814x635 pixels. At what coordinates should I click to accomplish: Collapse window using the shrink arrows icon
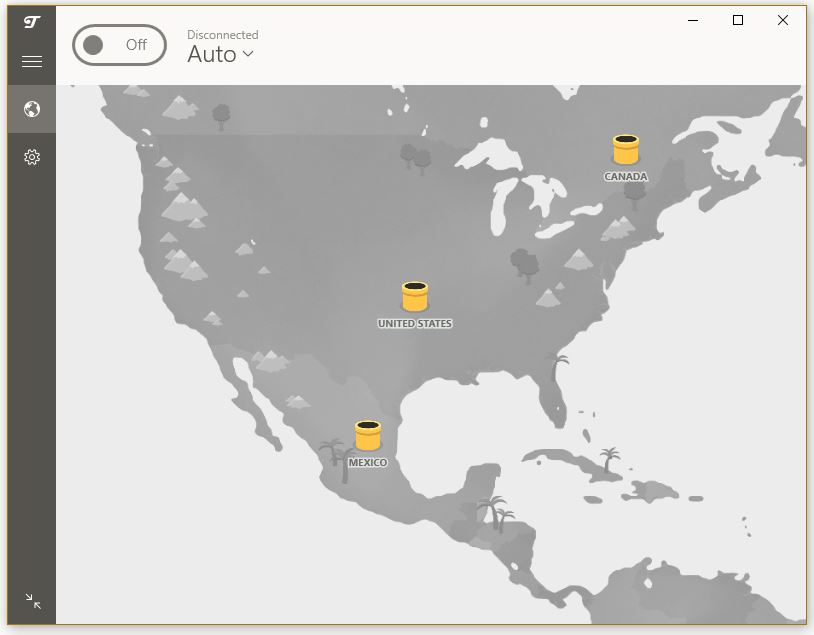point(33,601)
